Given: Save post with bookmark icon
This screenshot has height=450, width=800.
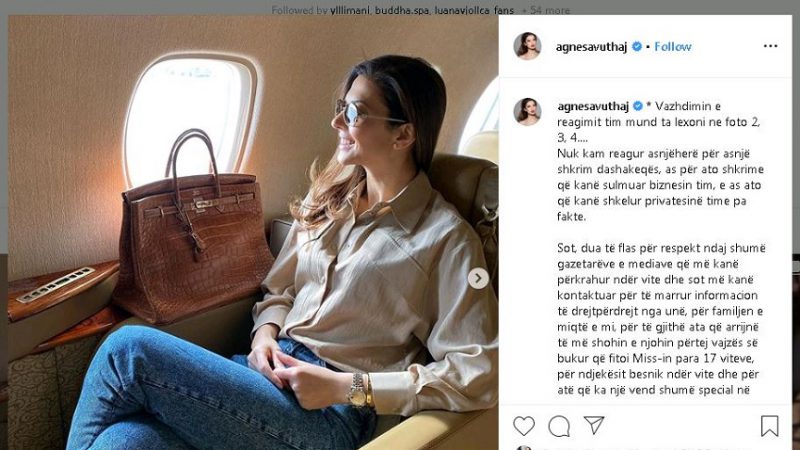Looking at the screenshot, I should click(x=769, y=426).
